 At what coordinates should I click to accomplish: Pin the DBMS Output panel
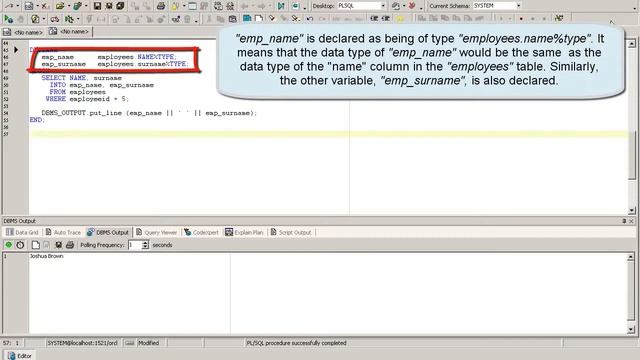coord(624,221)
